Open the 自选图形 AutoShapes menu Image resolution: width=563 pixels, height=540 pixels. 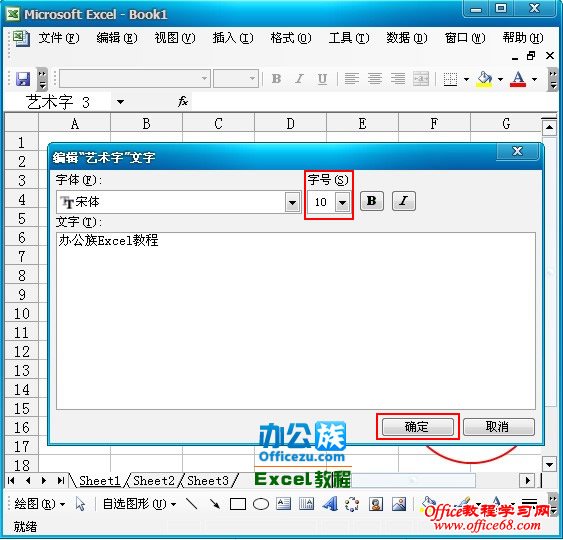[139, 504]
